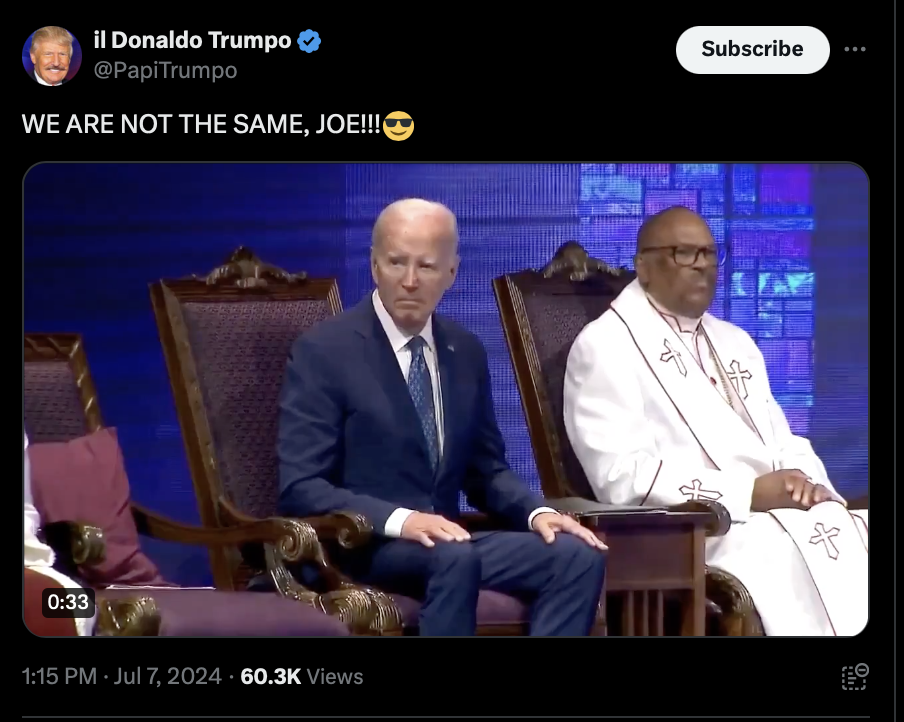Click the reader icon beside the views row

click(854, 677)
